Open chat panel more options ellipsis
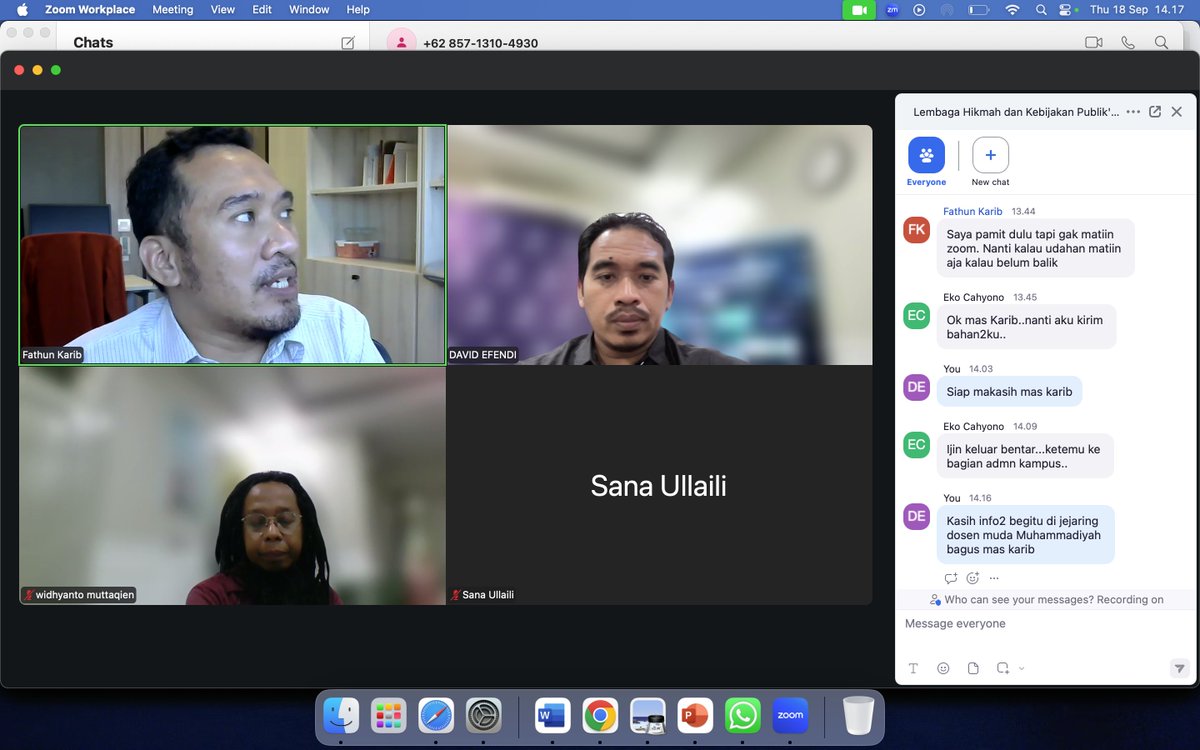Screen dimensions: 1200x750 coord(1133,112)
